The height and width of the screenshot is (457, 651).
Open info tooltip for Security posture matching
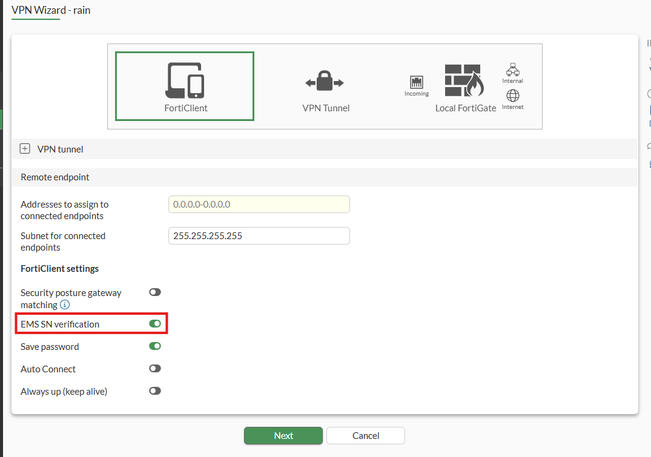pyautogui.click(x=65, y=305)
